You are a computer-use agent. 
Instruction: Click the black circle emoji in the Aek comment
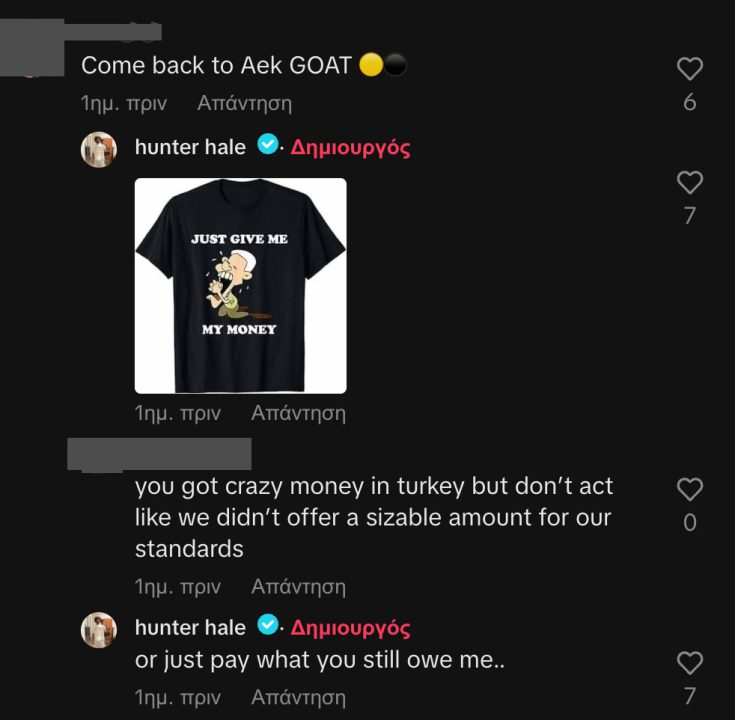pos(395,66)
